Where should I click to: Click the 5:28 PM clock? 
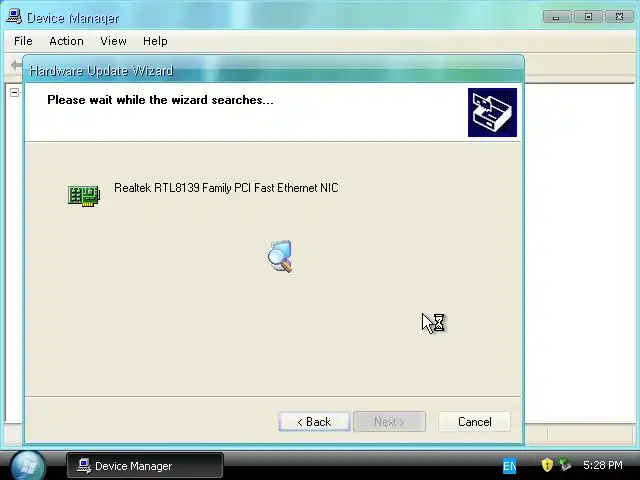[603, 465]
